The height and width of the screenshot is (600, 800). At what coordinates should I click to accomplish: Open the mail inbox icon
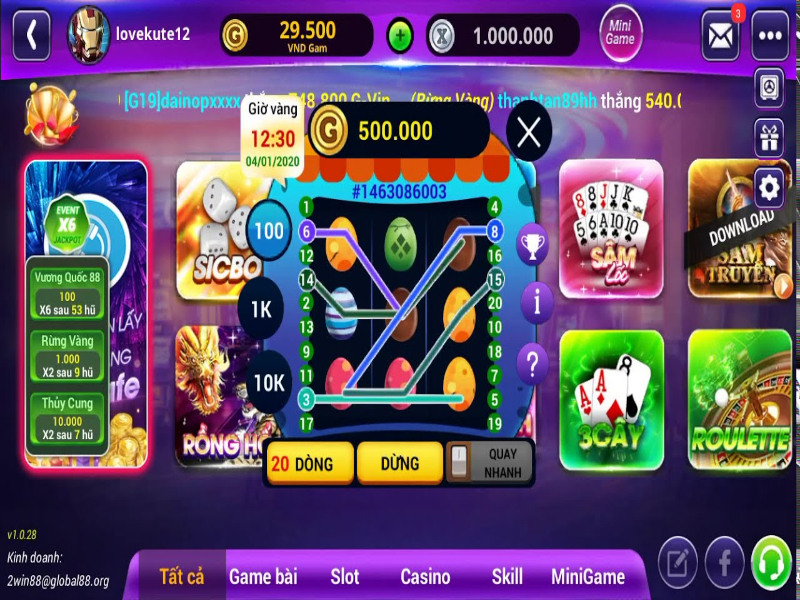720,36
